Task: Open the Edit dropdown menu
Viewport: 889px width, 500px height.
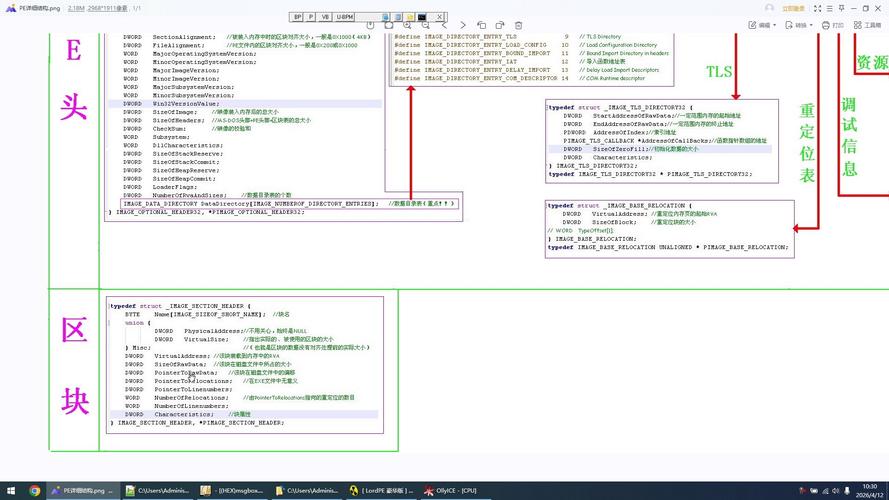Action: (x=762, y=25)
